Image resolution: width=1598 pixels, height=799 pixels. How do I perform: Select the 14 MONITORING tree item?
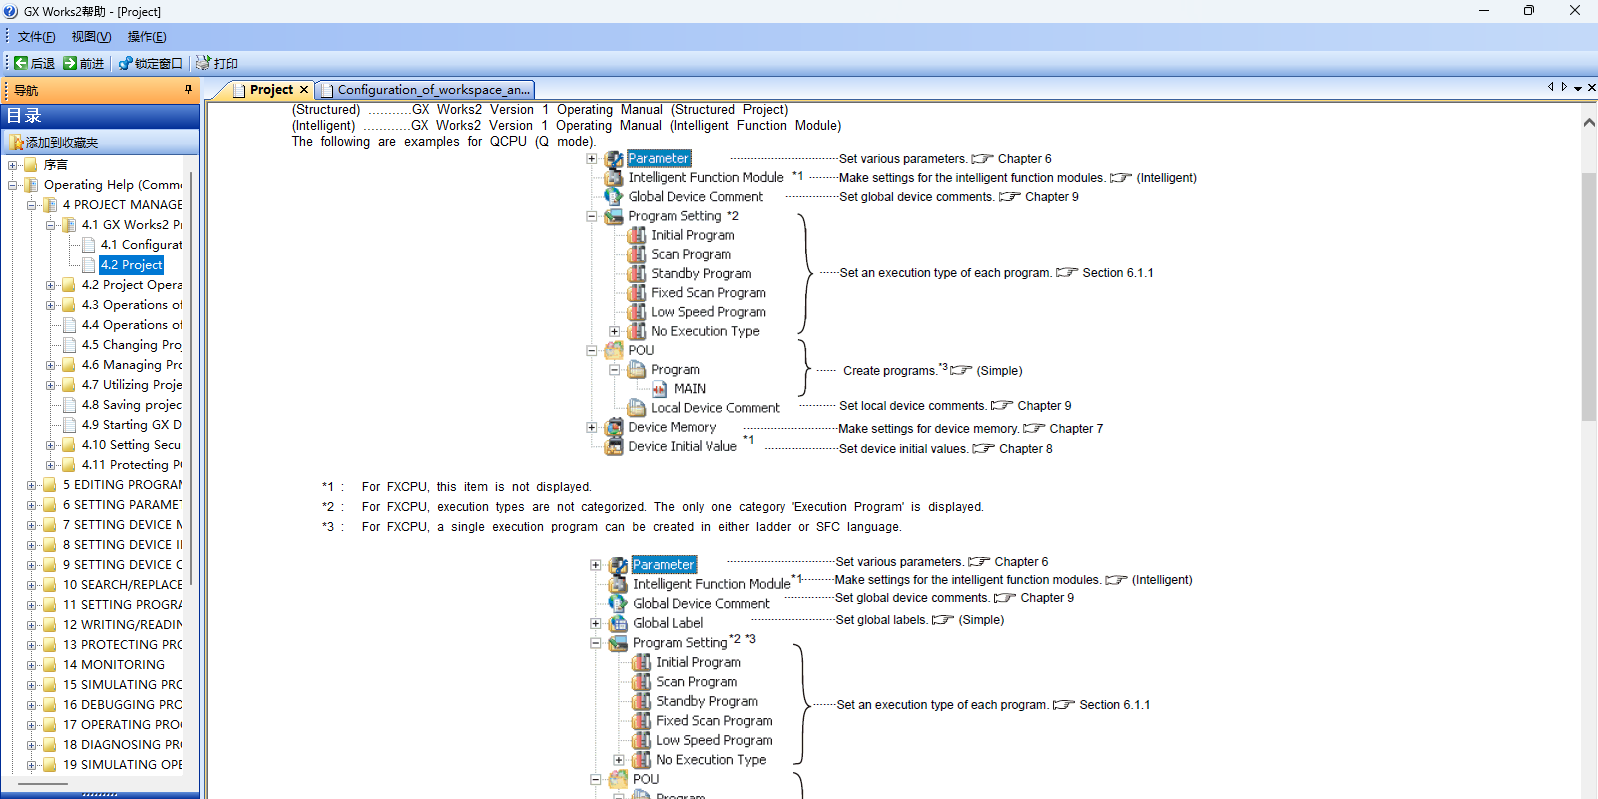[114, 665]
